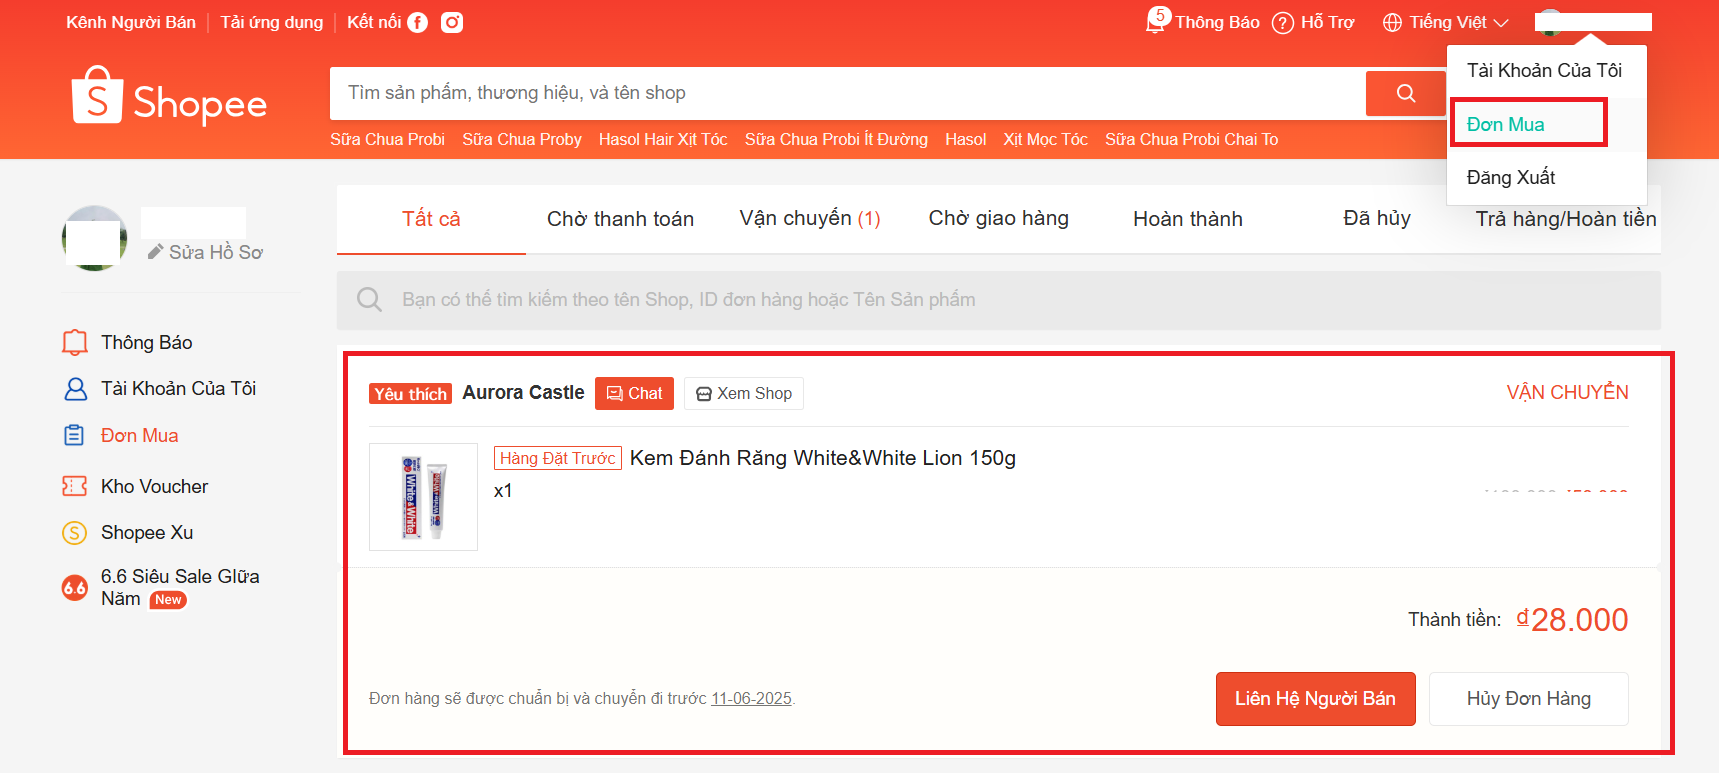Viewport: 1719px width, 773px height.
Task: Click the Liên Hệ Người Bán button
Action: point(1315,699)
